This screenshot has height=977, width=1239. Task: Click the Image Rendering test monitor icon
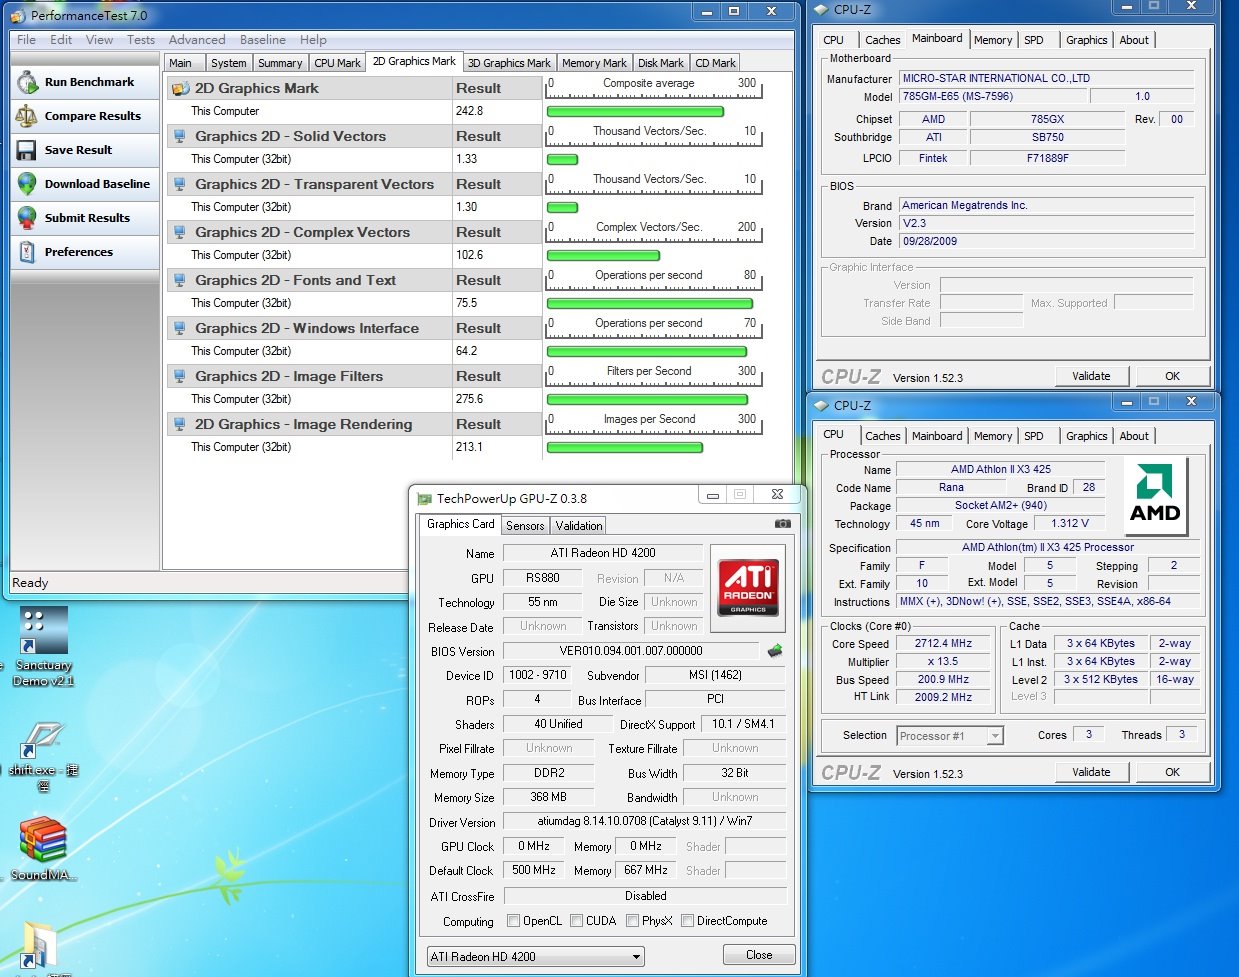[x=180, y=424]
